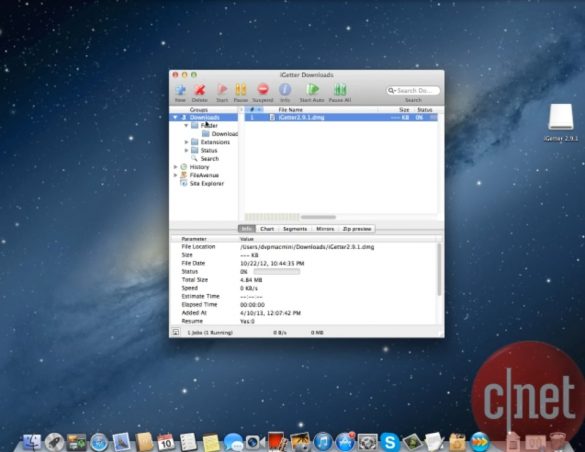Switch to the Chart tab

[x=267, y=229]
